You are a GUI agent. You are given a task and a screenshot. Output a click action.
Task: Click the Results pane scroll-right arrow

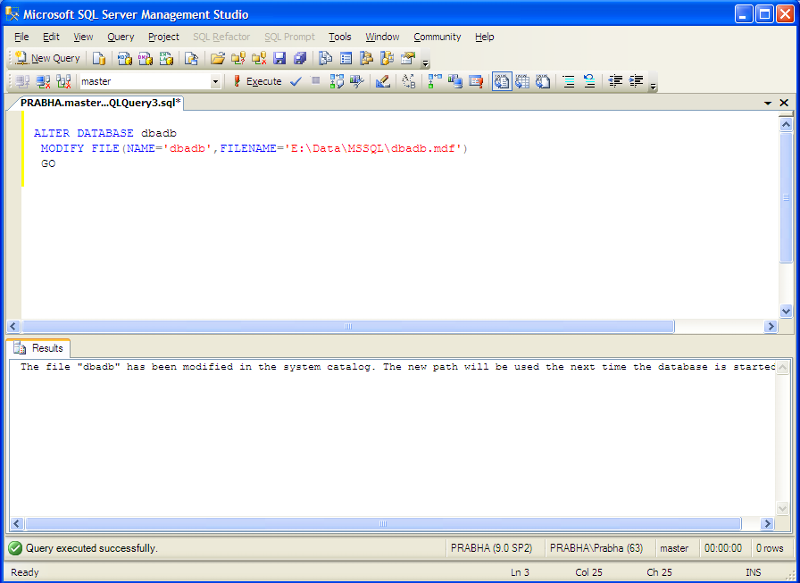pos(767,524)
